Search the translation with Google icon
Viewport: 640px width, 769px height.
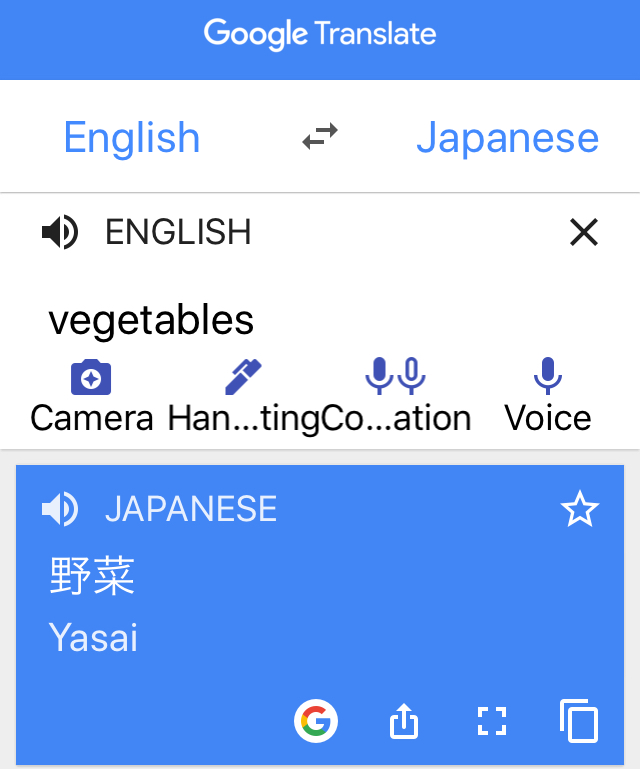316,721
